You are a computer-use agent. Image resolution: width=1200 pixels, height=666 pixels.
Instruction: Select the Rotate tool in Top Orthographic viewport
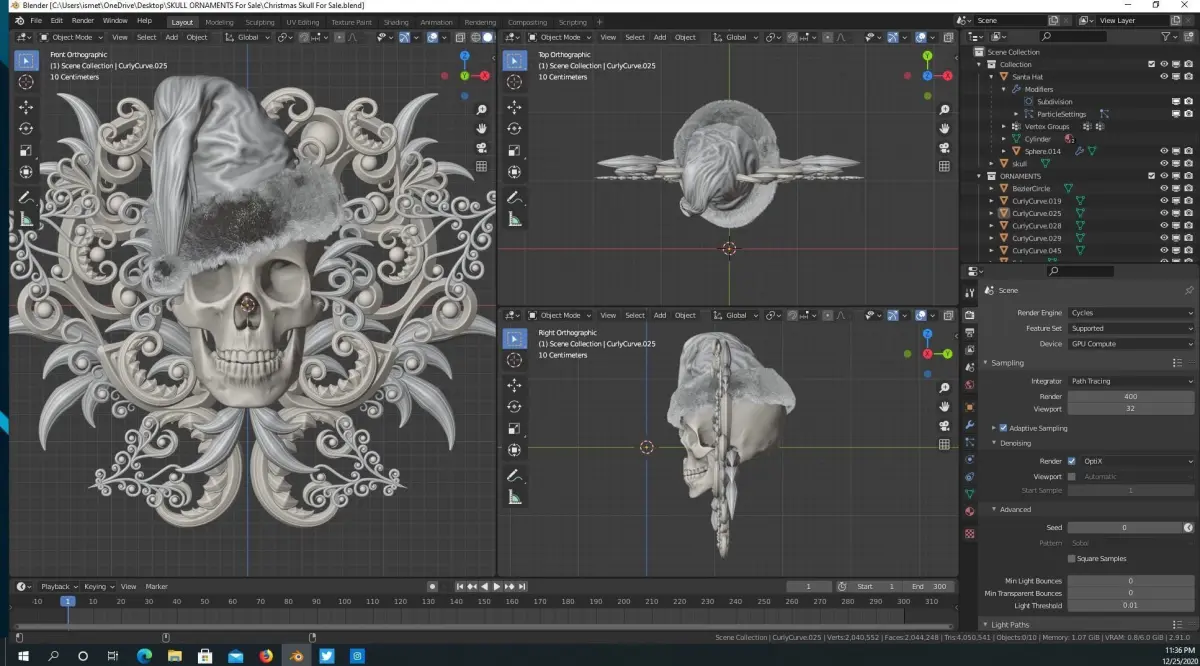click(x=513, y=128)
